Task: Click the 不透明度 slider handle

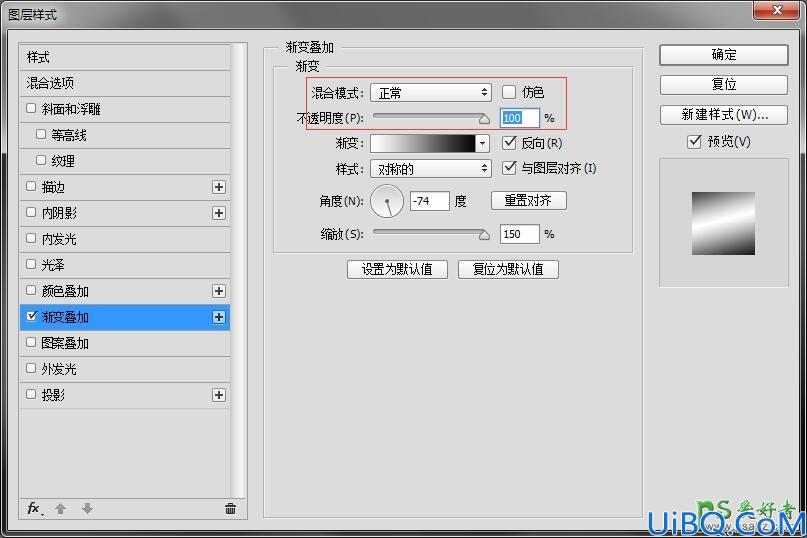Action: pos(484,119)
